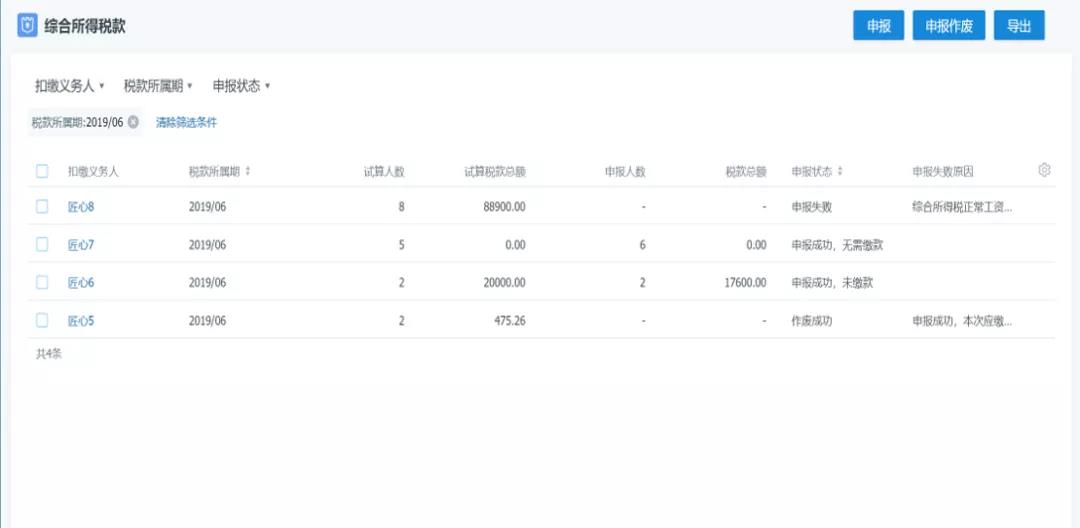Image resolution: width=1080 pixels, height=528 pixels.
Task: Tick the select-all header checkbox
Action: (42, 171)
